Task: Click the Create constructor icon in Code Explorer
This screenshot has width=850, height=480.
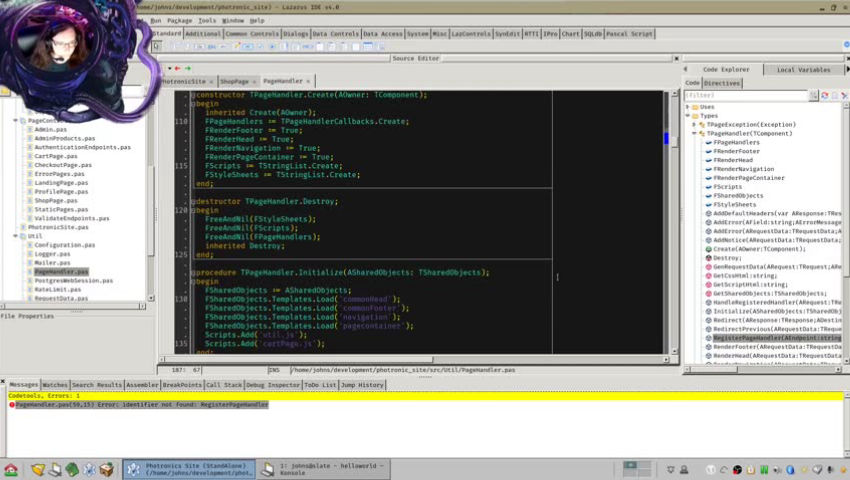Action: [x=709, y=249]
